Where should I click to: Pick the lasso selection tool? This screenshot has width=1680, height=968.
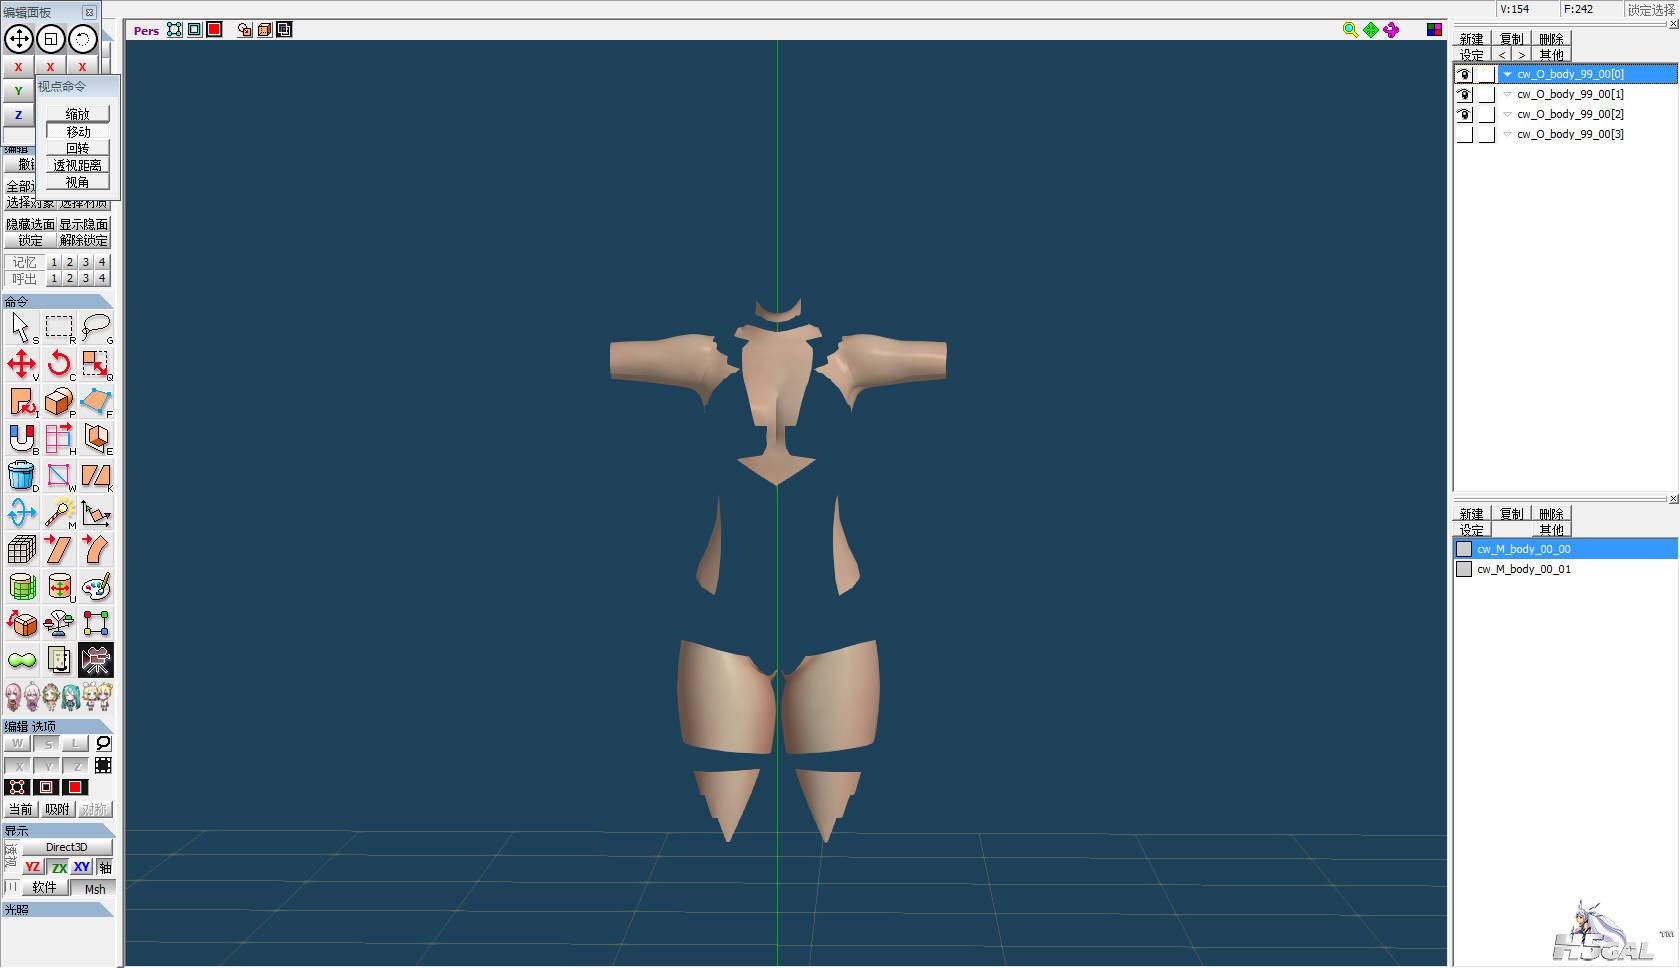tap(96, 327)
